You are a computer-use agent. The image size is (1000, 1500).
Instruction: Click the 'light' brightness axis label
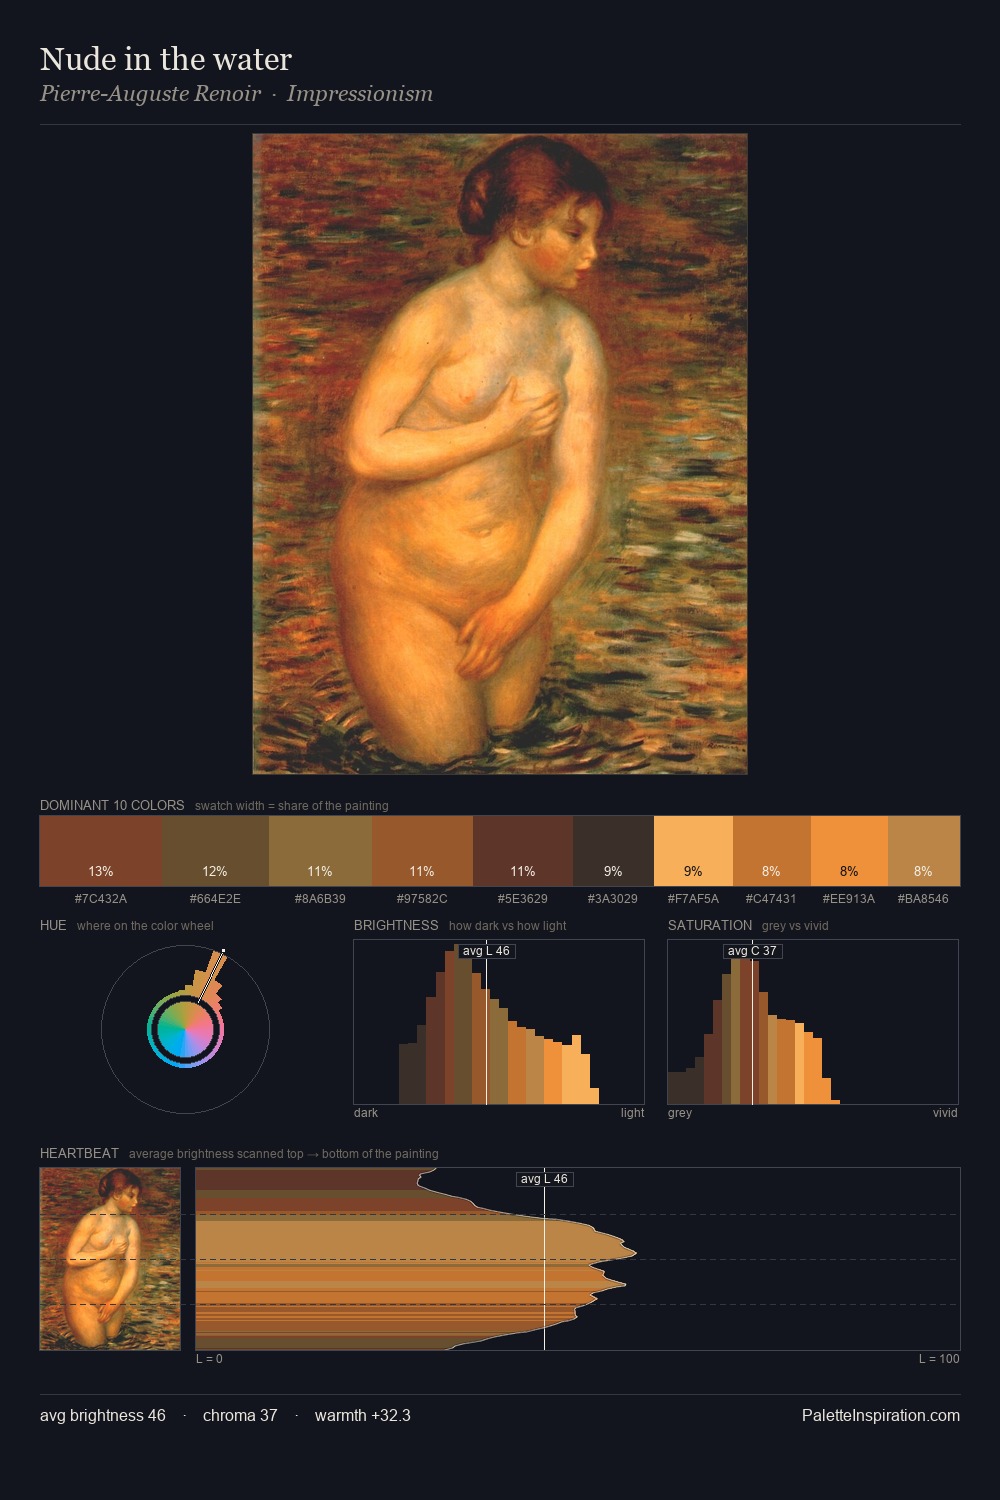(632, 1113)
